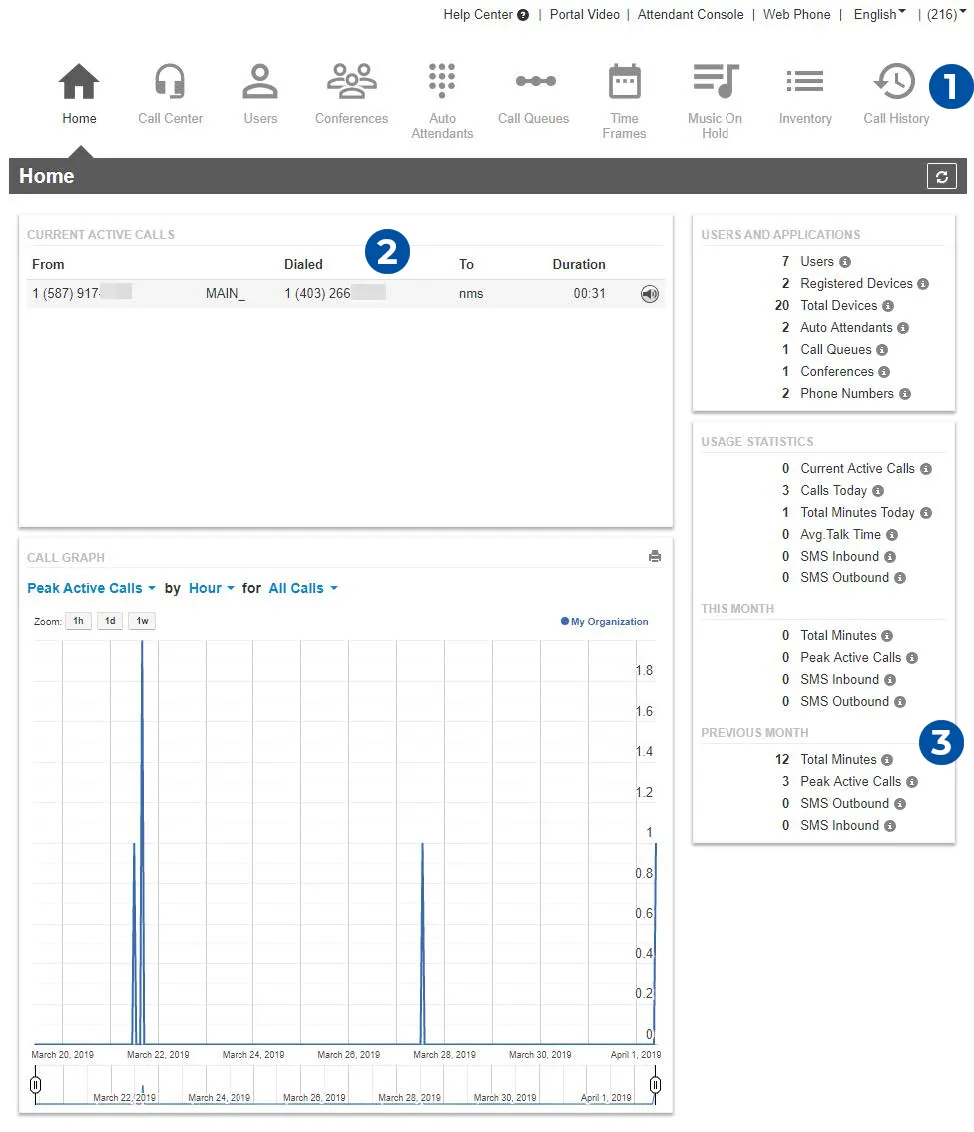974x1132 pixels.
Task: Click the From column header
Action: point(48,264)
